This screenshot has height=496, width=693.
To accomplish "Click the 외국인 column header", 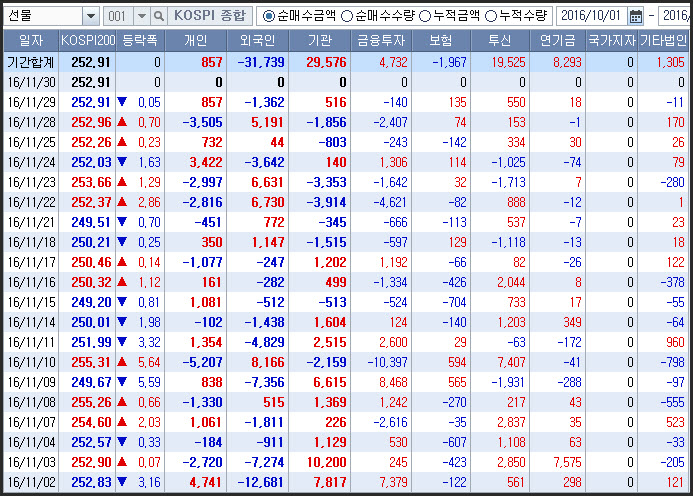I will (x=258, y=41).
